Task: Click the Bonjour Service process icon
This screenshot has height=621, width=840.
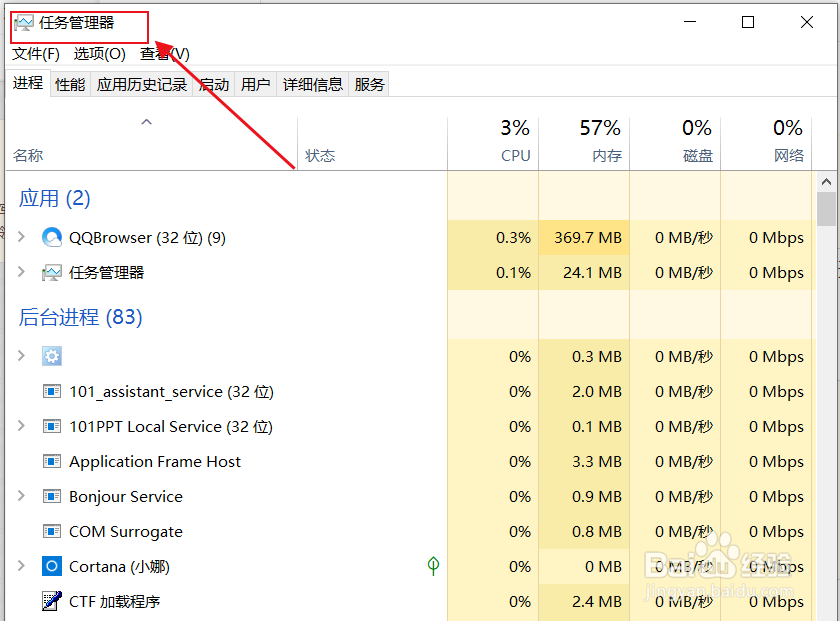Action: pyautogui.click(x=52, y=497)
